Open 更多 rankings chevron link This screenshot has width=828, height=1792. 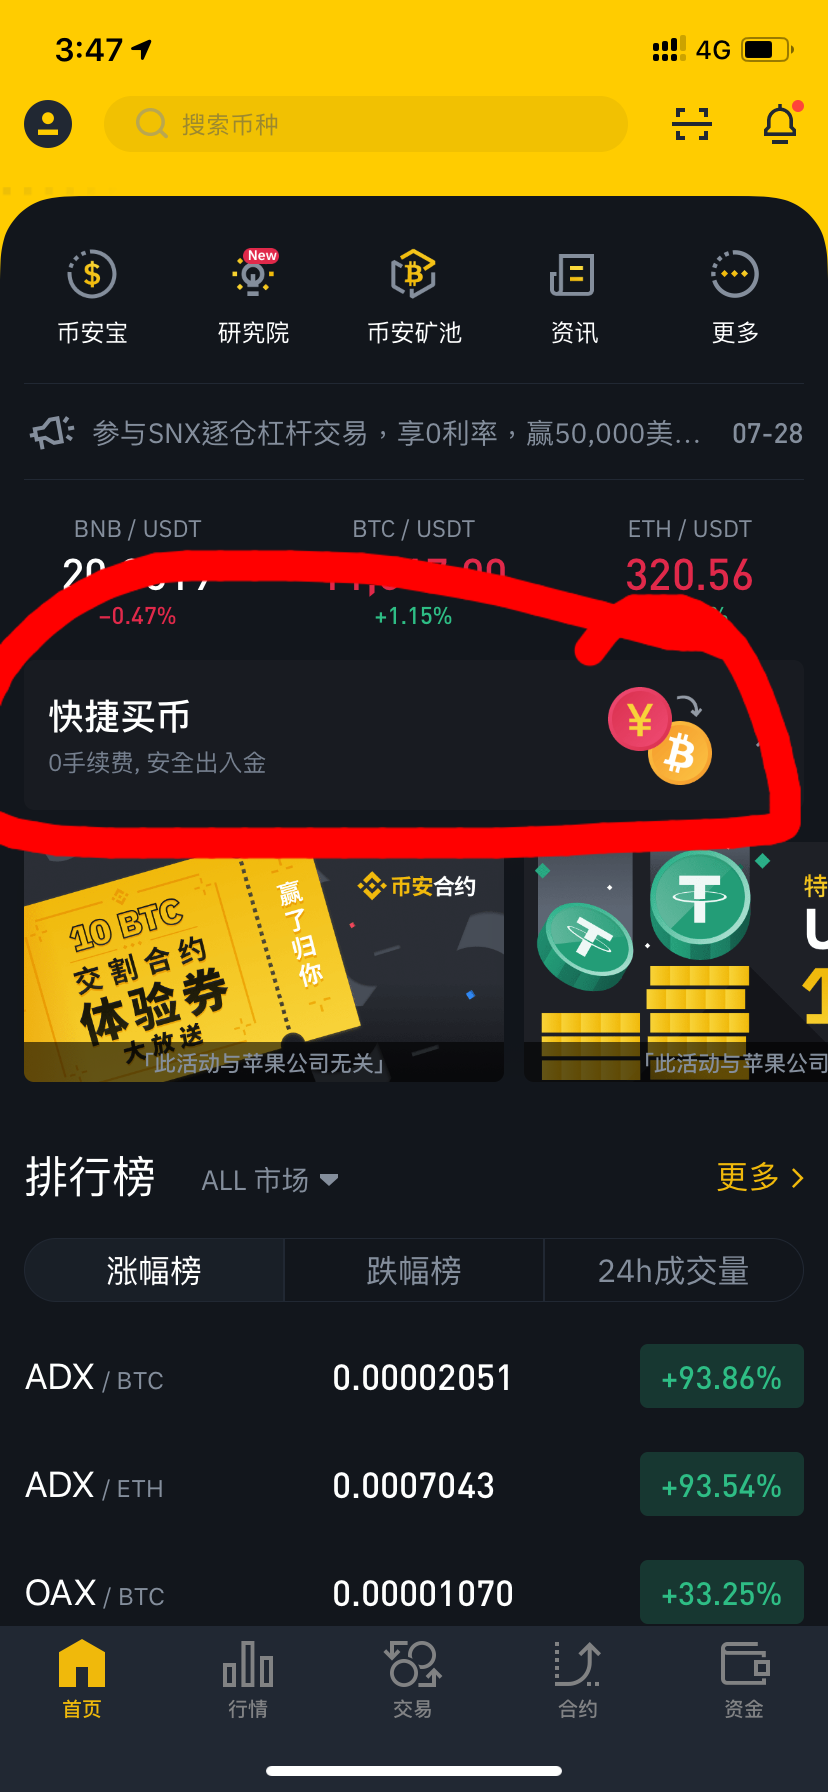pyautogui.click(x=761, y=1177)
